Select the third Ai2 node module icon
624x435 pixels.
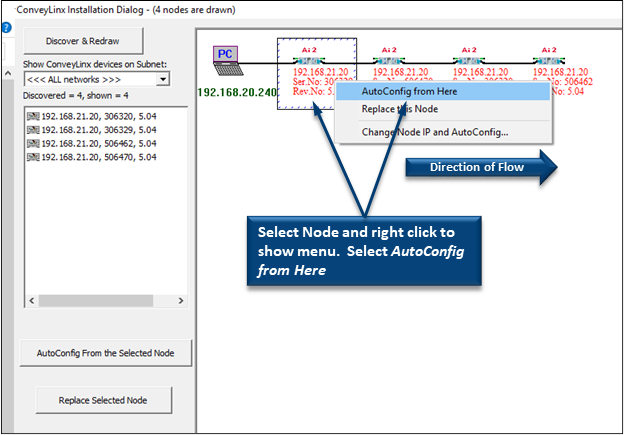469,60
